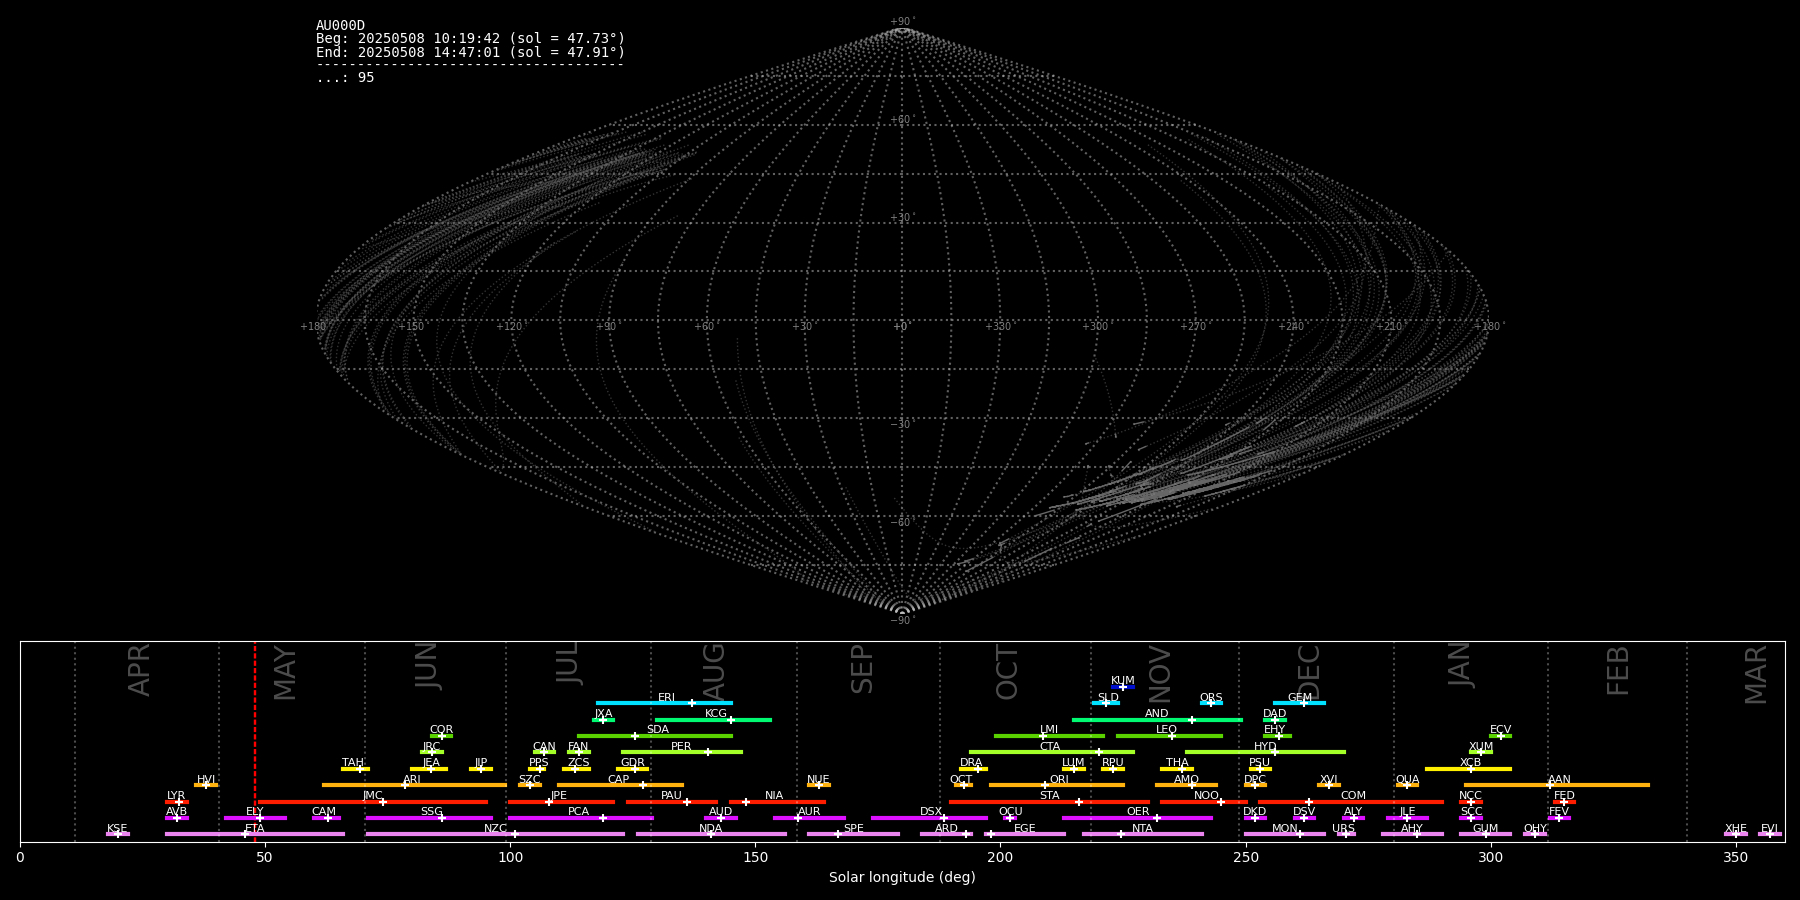Viewport: 1800px width, 900px height.
Task: Click the +90° label atop the sky map
Action: (901, 21)
